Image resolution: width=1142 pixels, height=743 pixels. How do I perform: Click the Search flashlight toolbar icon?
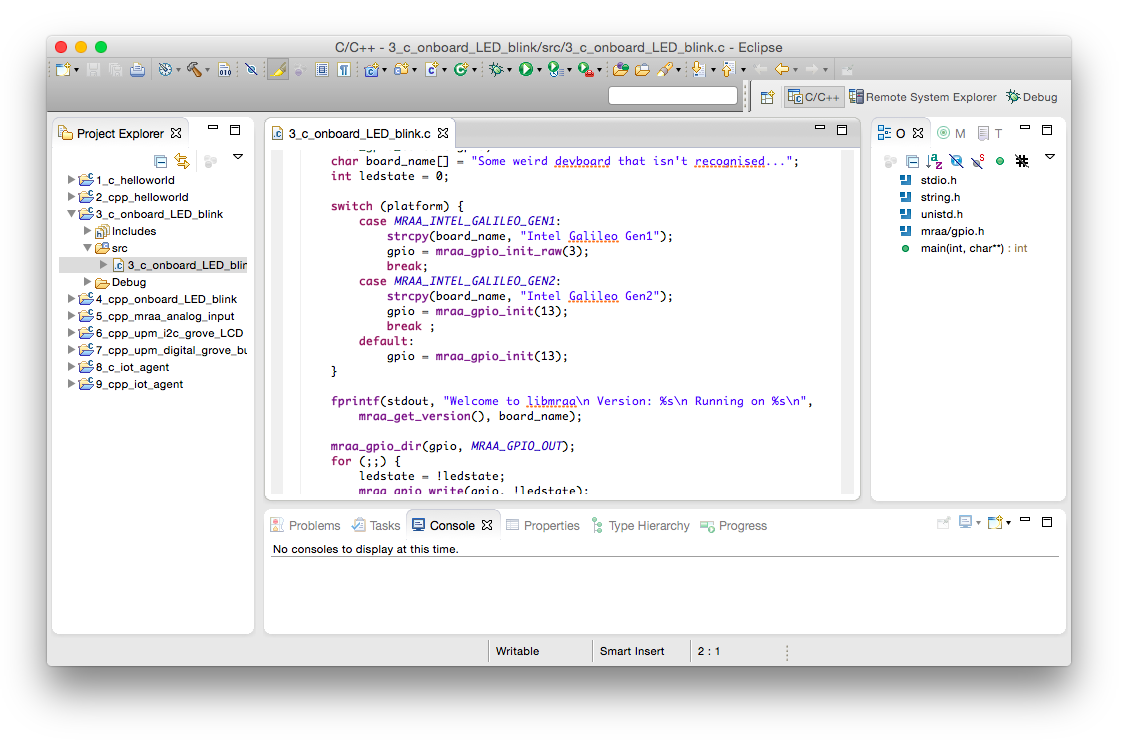click(665, 70)
